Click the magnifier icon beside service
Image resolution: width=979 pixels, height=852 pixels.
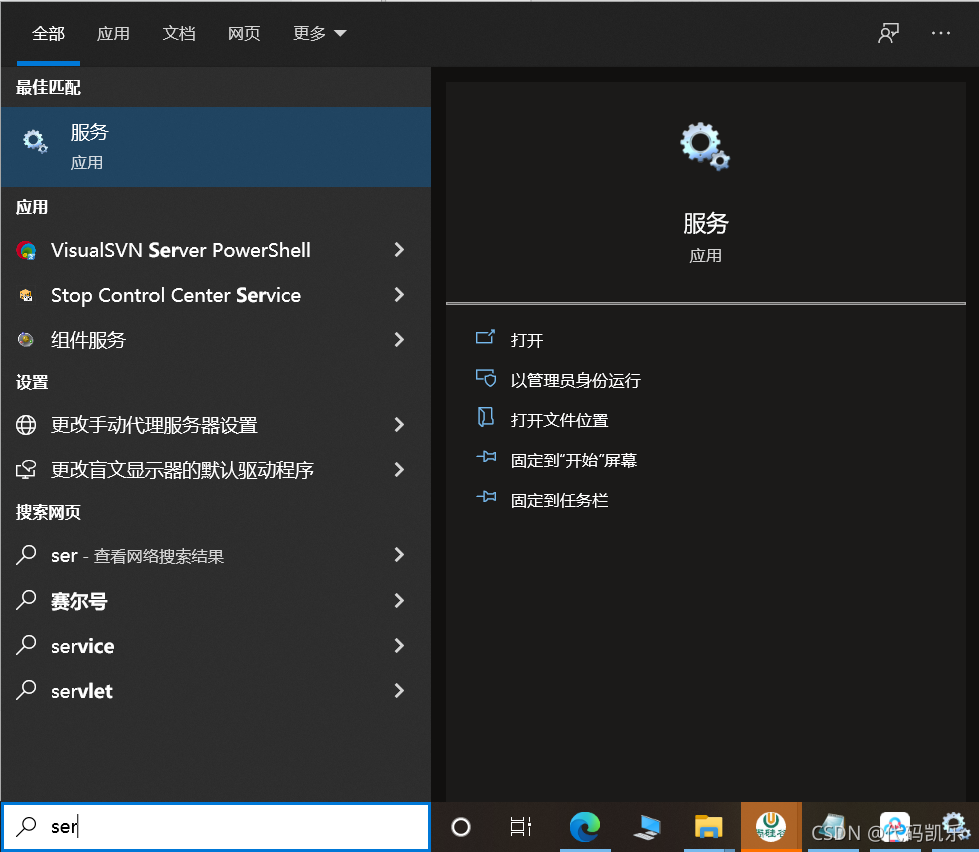26,645
